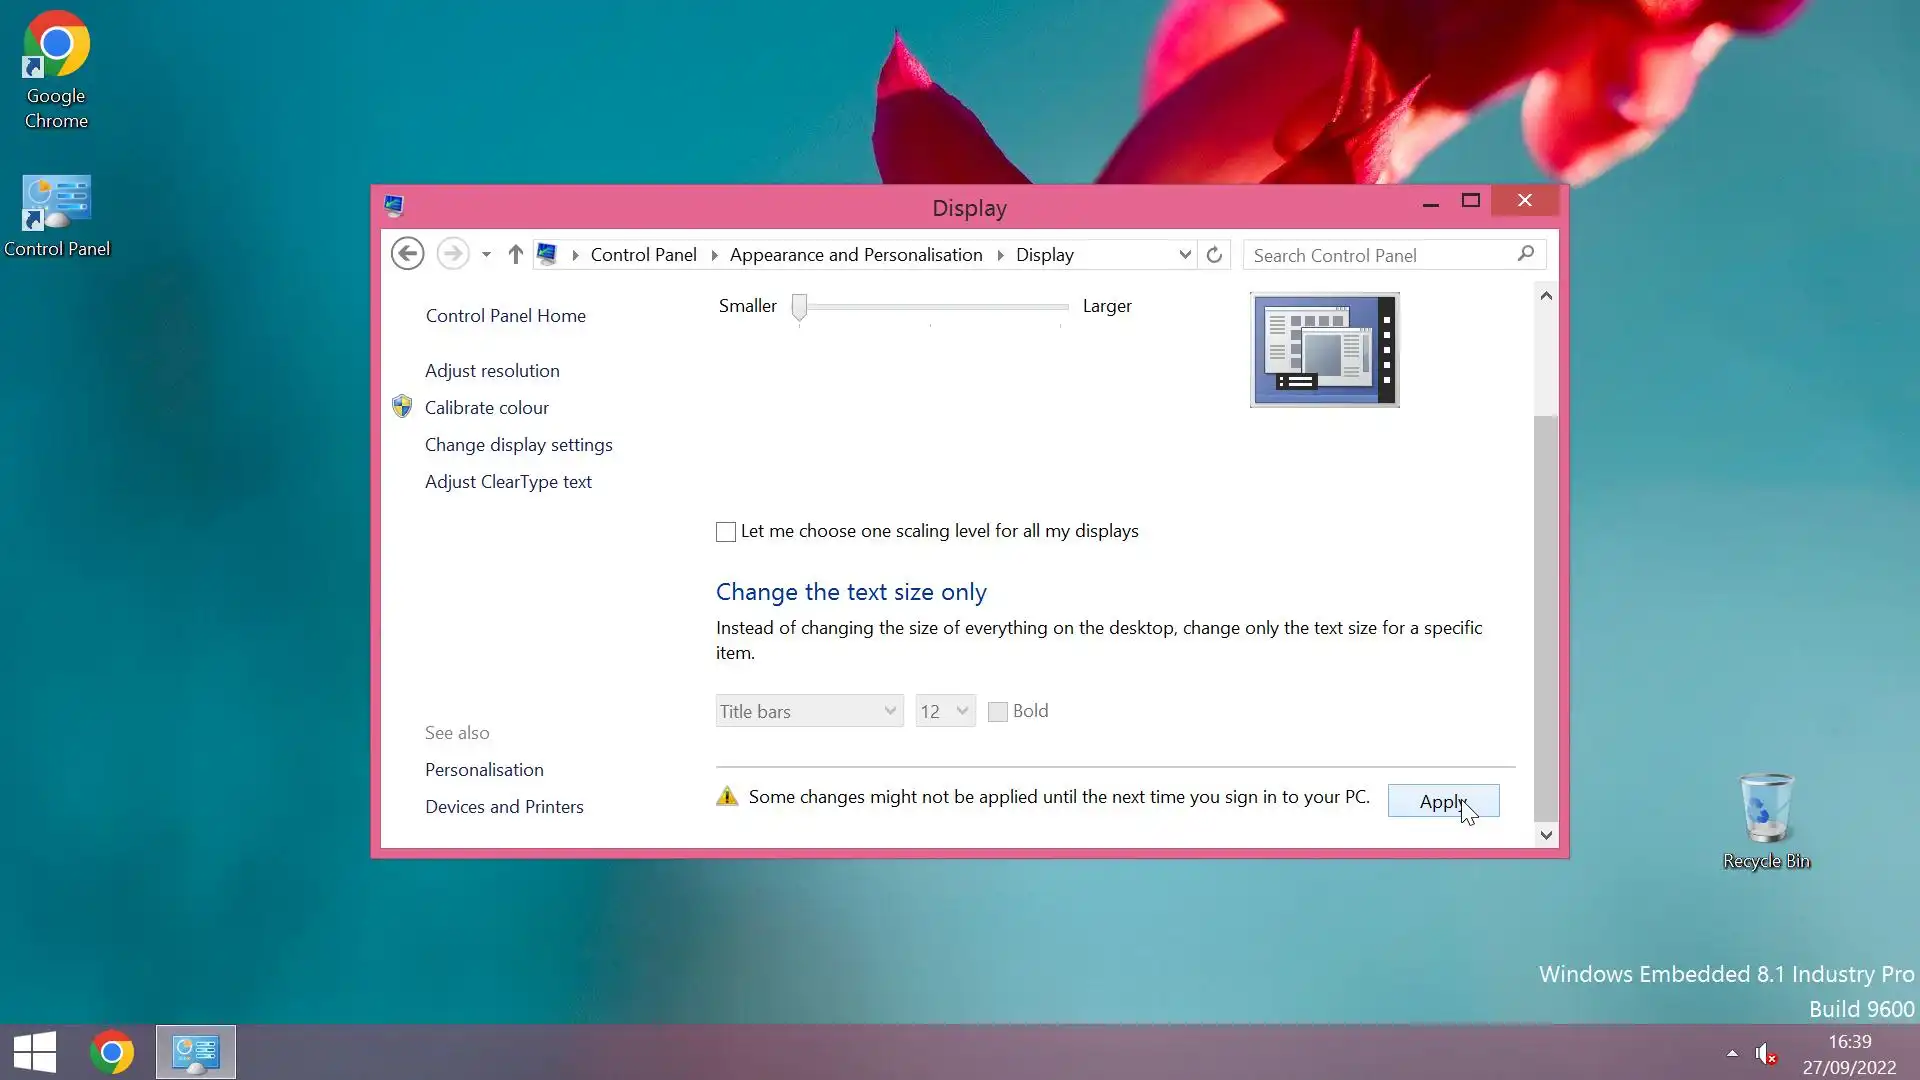Click the Up one level arrow

pyautogui.click(x=515, y=254)
